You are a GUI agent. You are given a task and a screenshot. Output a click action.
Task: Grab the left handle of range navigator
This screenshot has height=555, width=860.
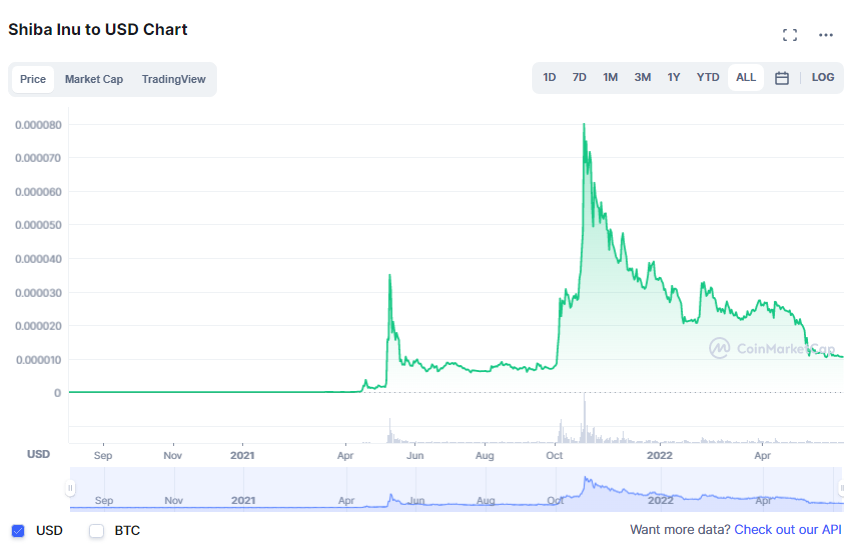[x=70, y=488]
